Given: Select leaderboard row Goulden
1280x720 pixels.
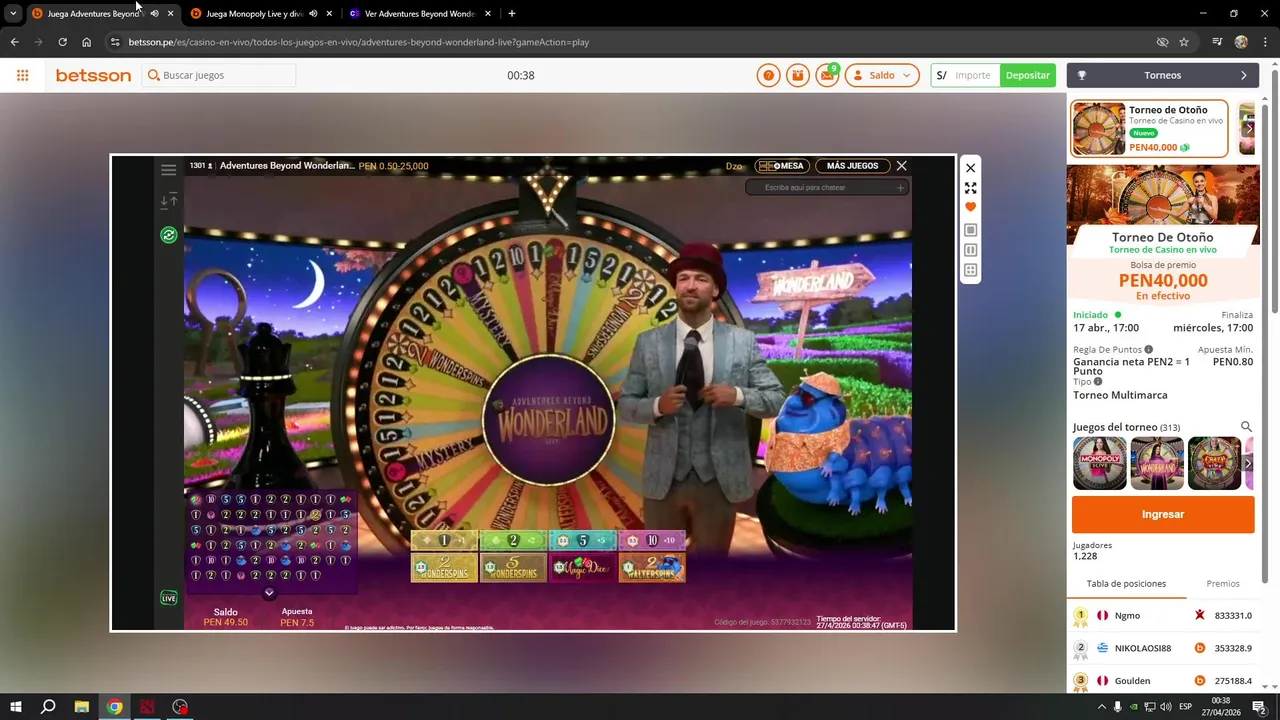Looking at the screenshot, I should click(x=1163, y=680).
